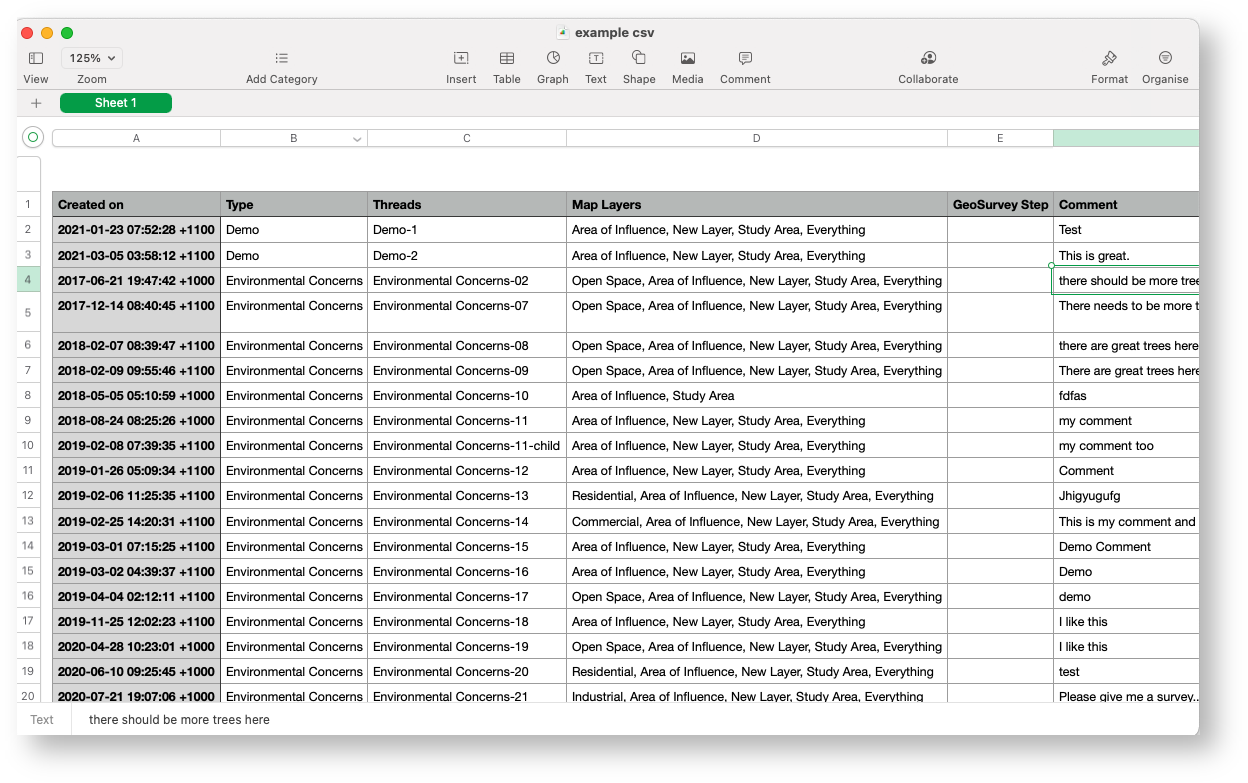1248x783 pixels.
Task: Toggle the Organise panel
Action: pos(1165,58)
